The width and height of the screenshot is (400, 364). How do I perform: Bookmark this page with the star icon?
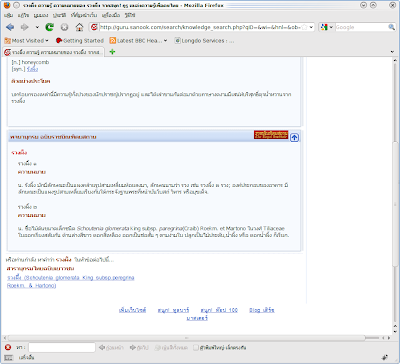(304, 27)
